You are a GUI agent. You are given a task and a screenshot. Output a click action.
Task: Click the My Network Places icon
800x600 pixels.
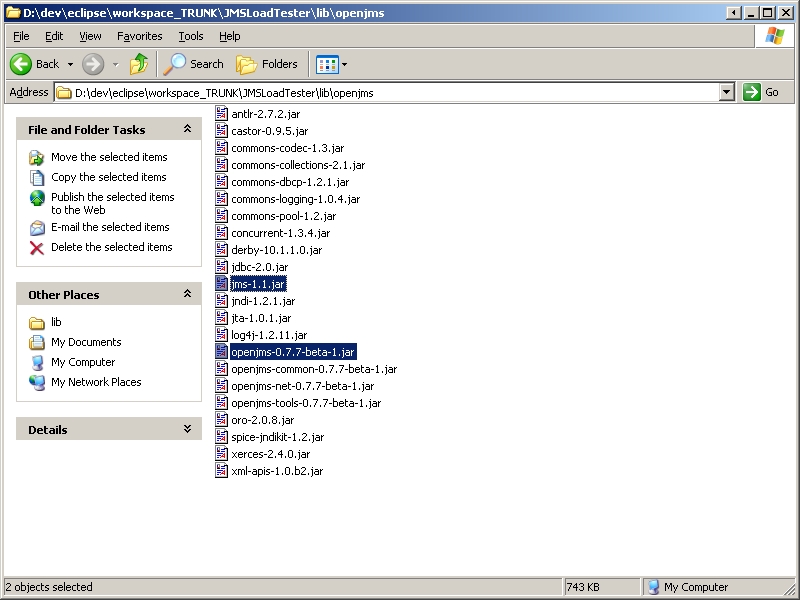coord(37,382)
